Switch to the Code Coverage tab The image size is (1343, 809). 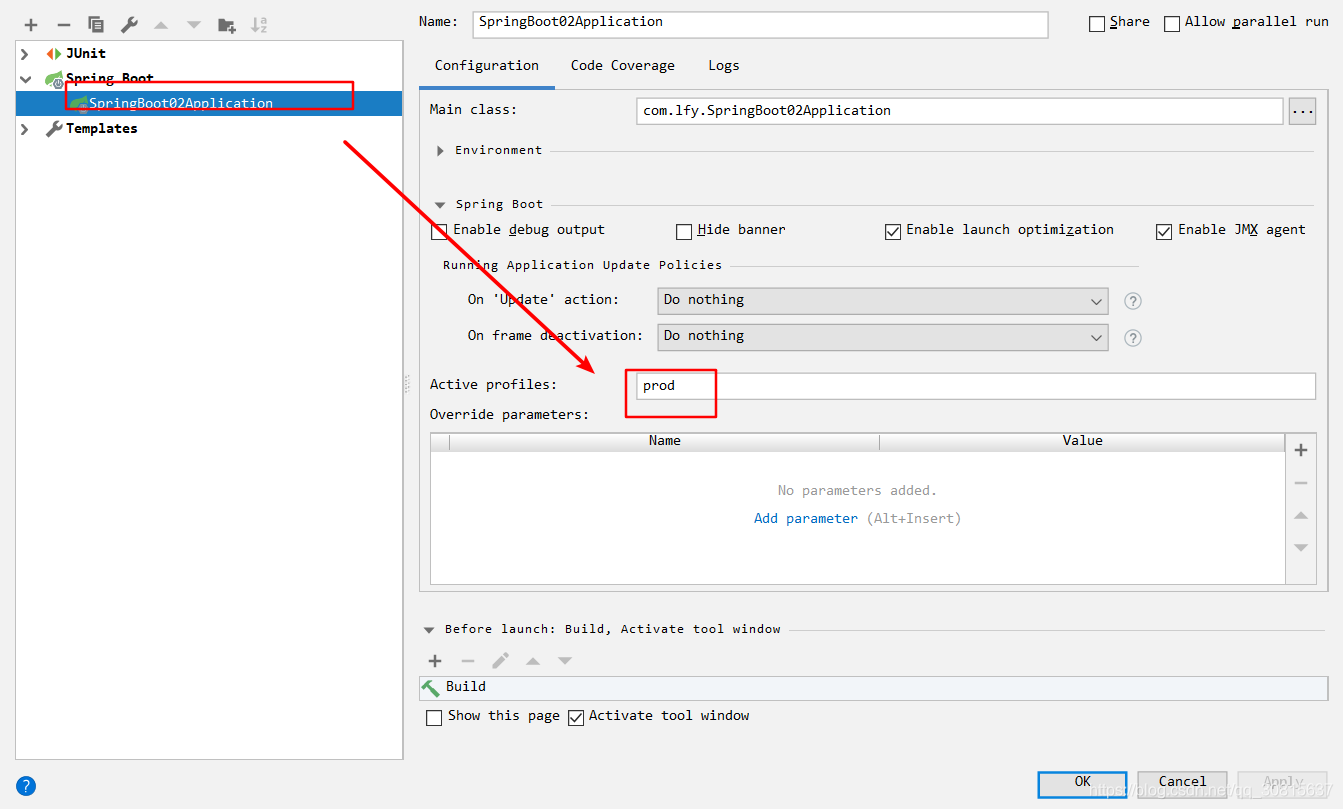623,66
